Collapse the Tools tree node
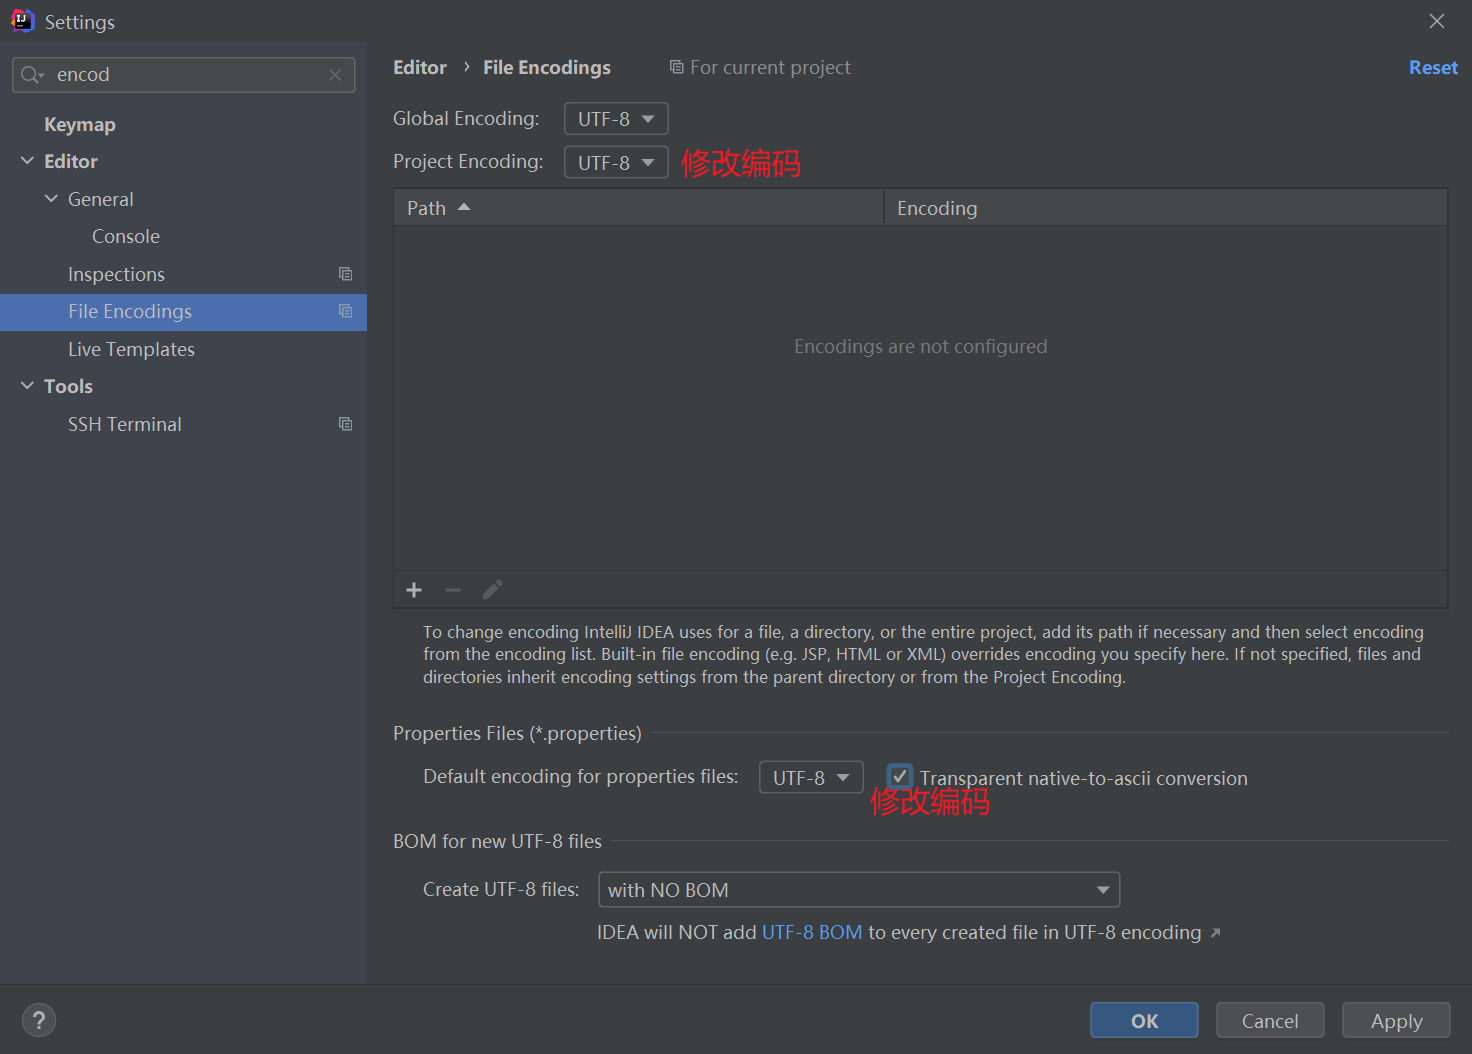Screen dimensions: 1472x1054 27,386
